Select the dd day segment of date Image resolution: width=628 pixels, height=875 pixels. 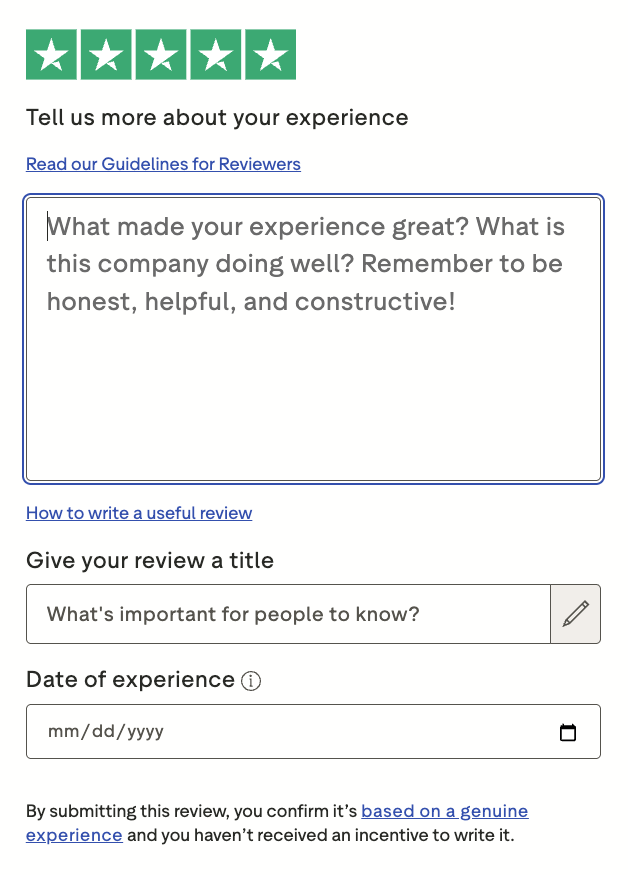pos(103,731)
